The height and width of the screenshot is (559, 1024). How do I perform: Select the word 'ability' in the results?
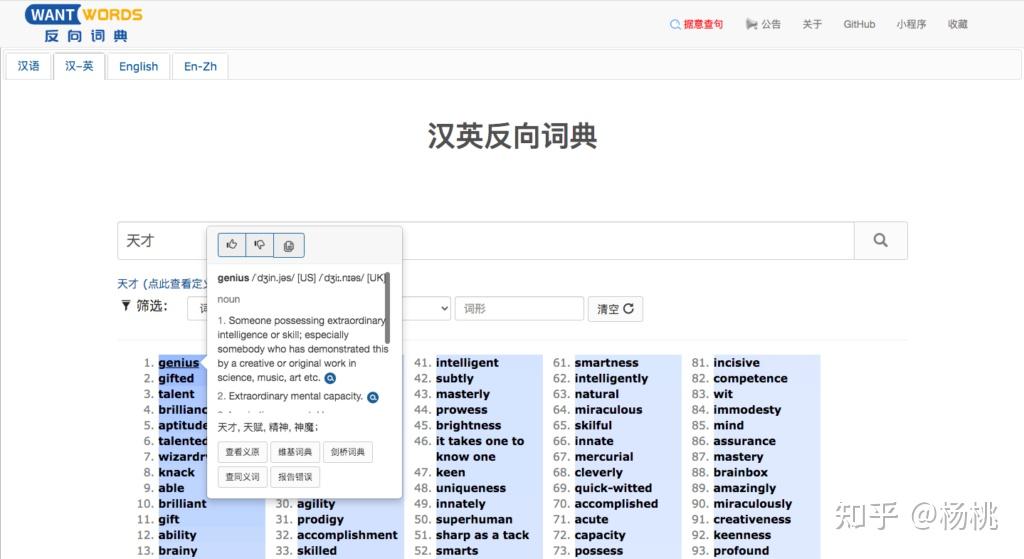coord(177,535)
